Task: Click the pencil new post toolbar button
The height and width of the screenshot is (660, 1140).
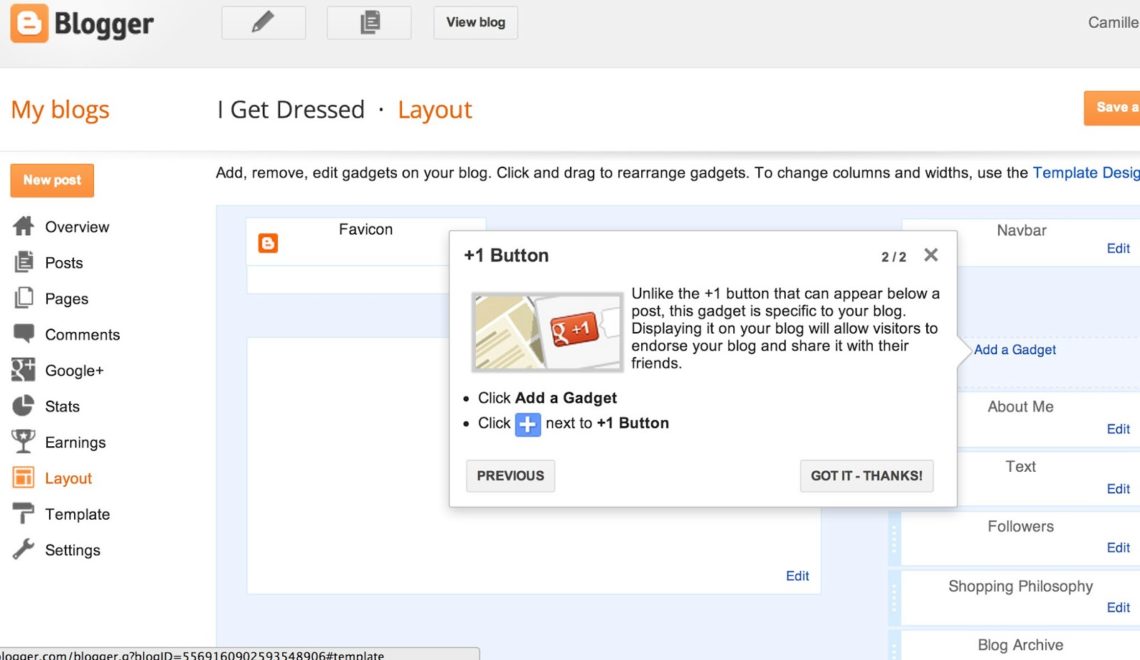Action: pyautogui.click(x=263, y=23)
